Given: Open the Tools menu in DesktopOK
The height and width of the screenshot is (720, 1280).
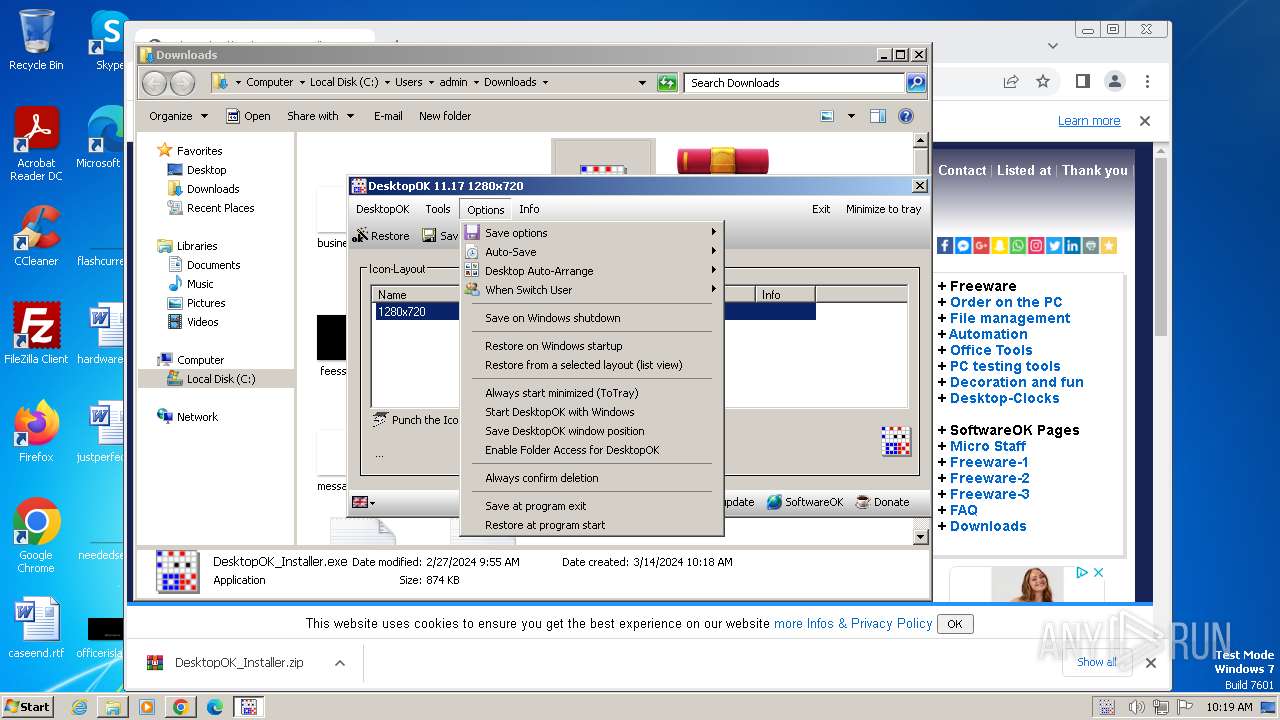Looking at the screenshot, I should pos(438,209).
